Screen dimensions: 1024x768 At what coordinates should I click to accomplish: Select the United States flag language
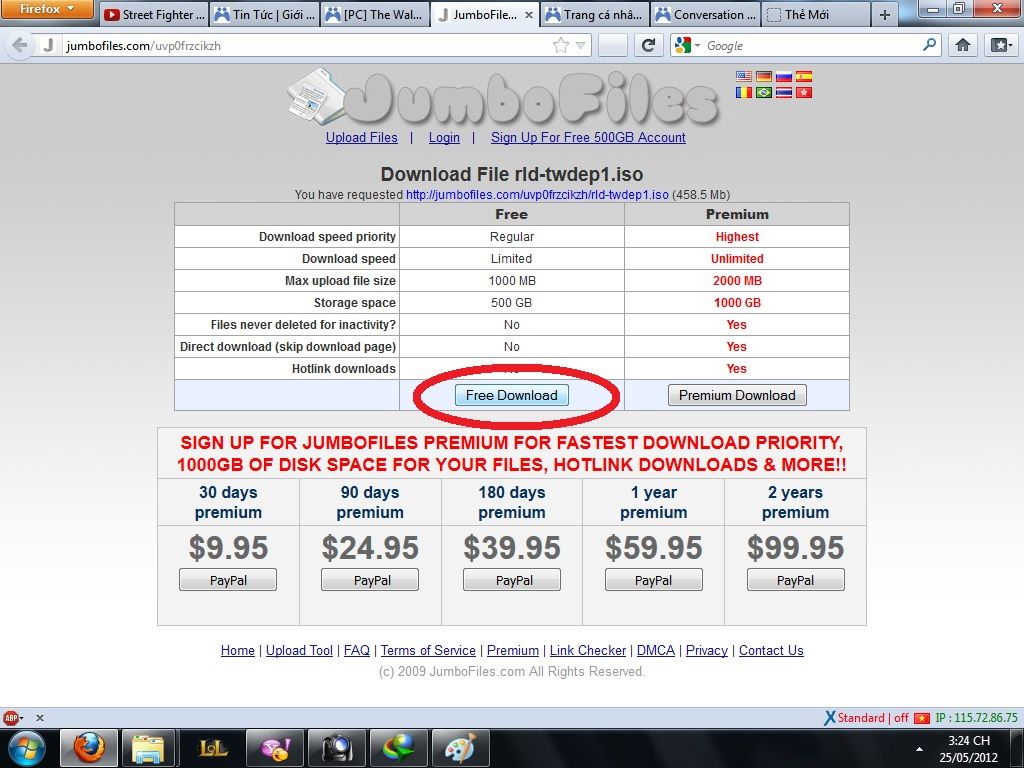[744, 76]
